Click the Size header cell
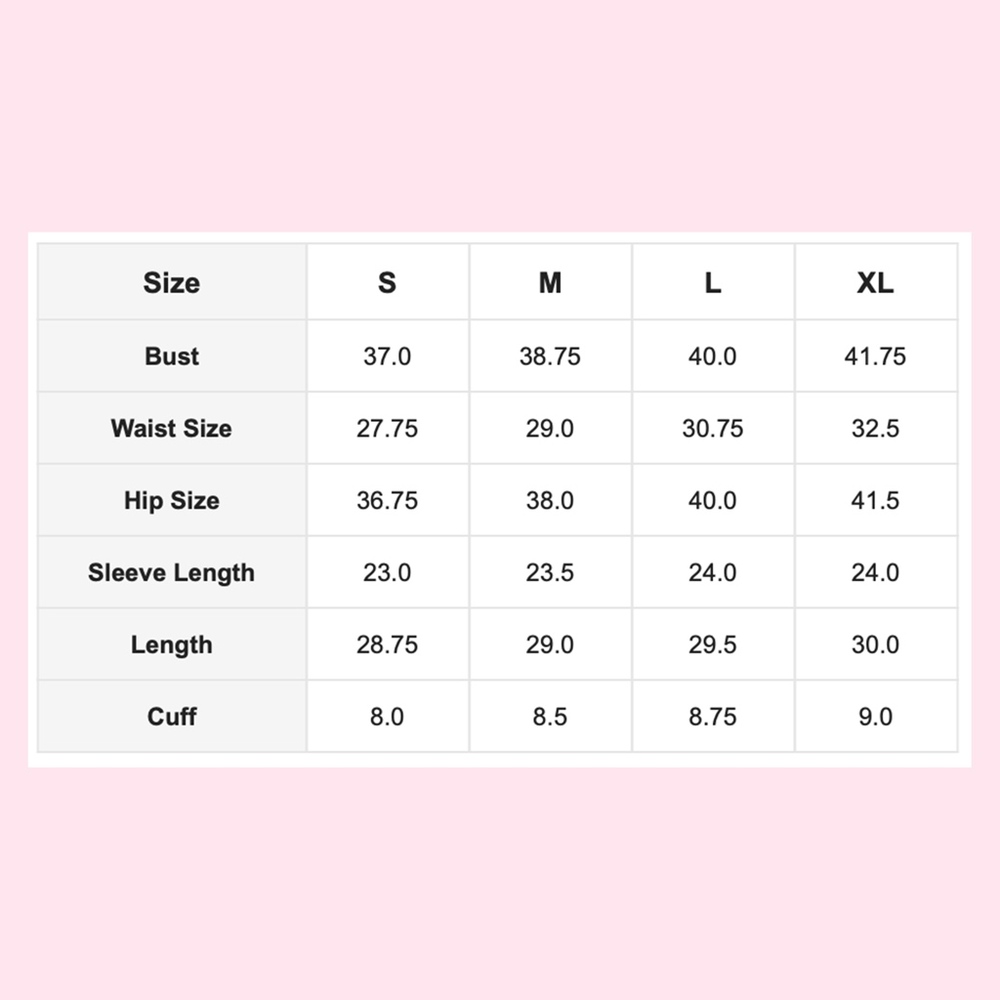This screenshot has width=1000, height=1000. [x=171, y=283]
